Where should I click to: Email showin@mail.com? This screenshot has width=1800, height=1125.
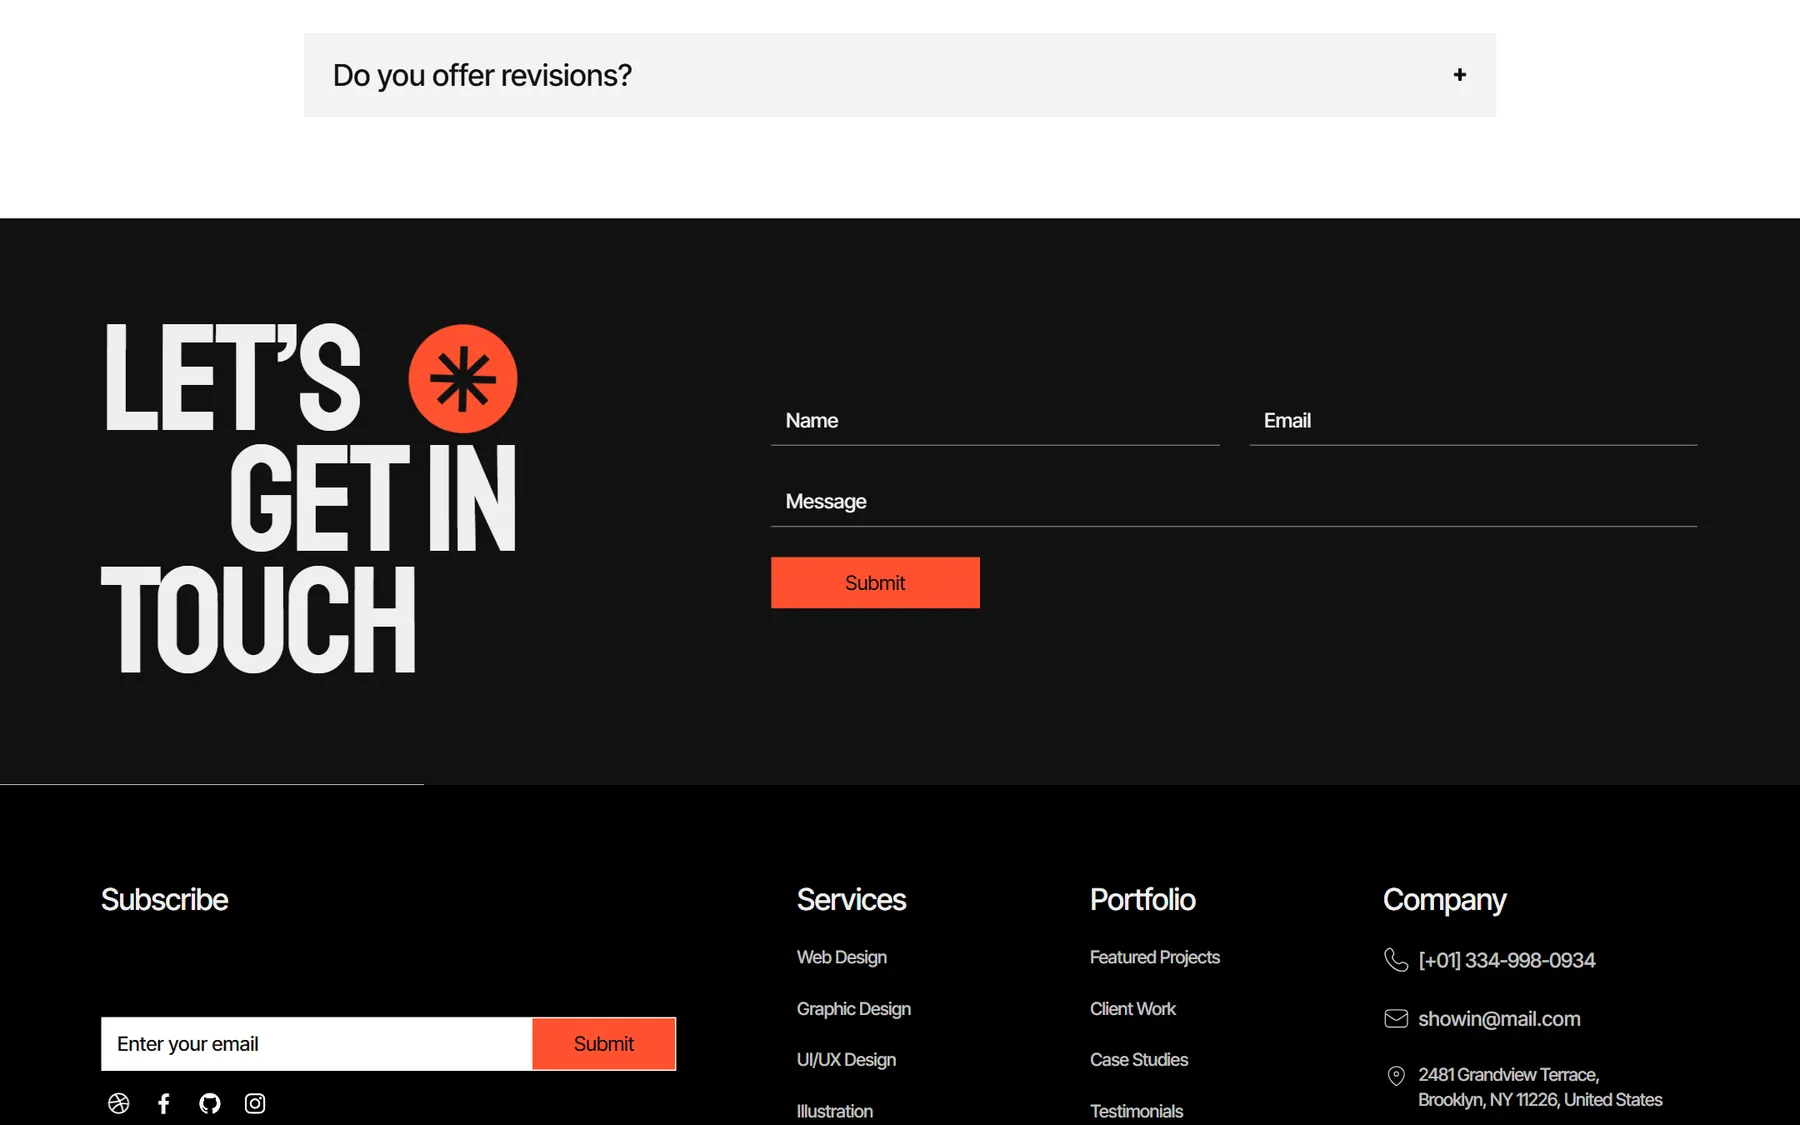pos(1499,1019)
